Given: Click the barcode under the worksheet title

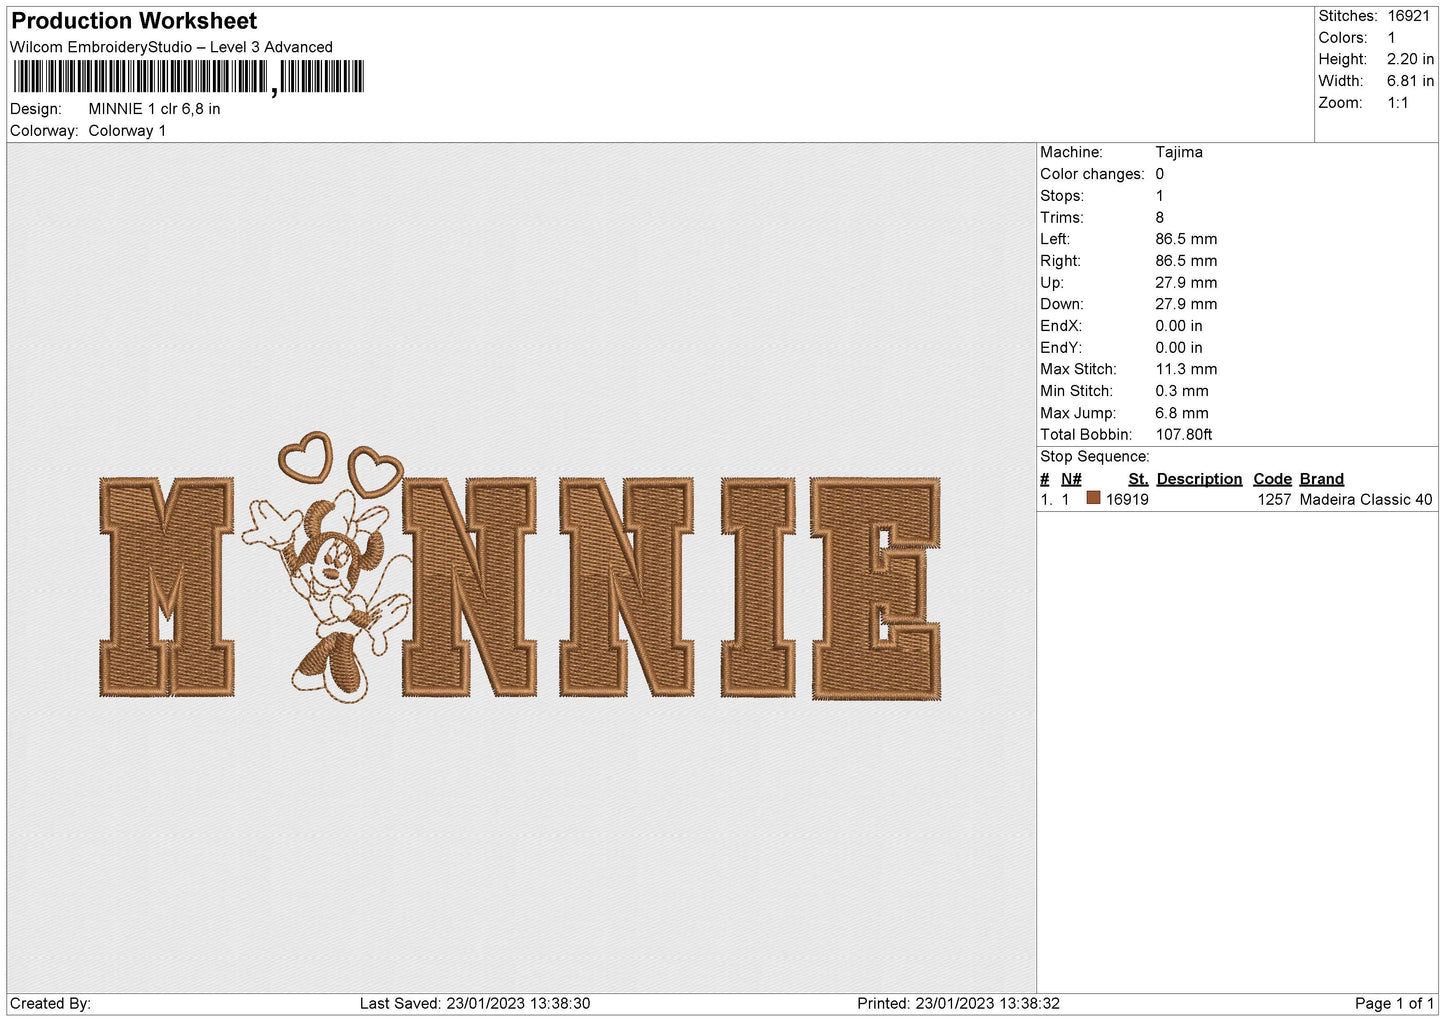Looking at the screenshot, I should pos(189,77).
